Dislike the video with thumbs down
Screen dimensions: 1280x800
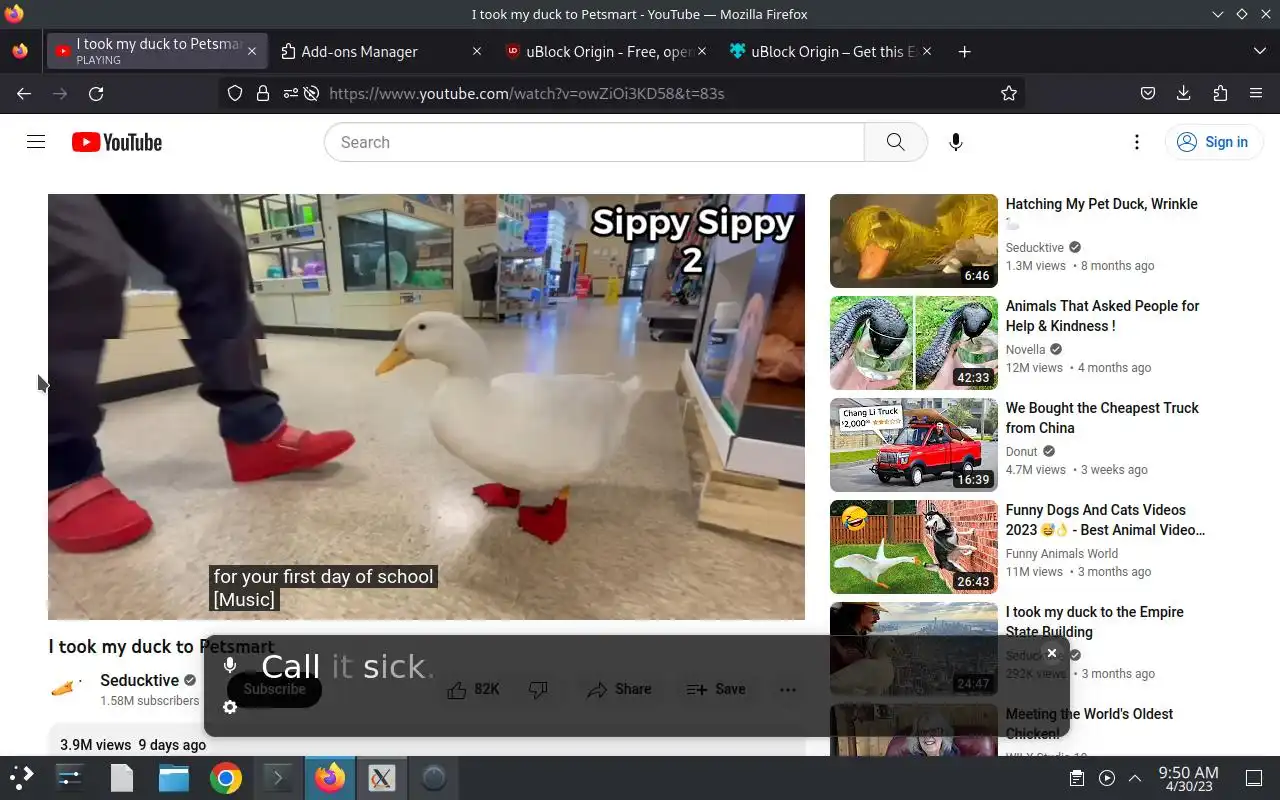[538, 689]
